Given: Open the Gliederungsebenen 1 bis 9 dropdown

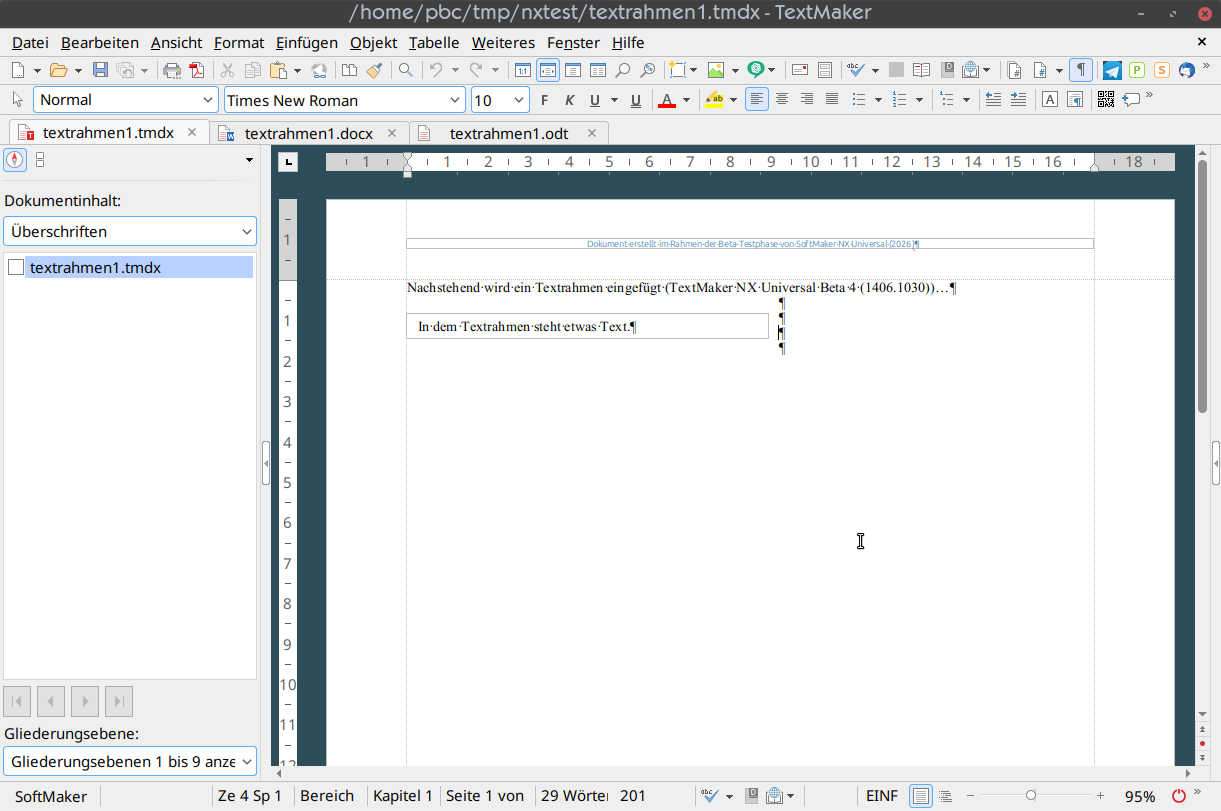Looking at the screenshot, I should point(130,761).
